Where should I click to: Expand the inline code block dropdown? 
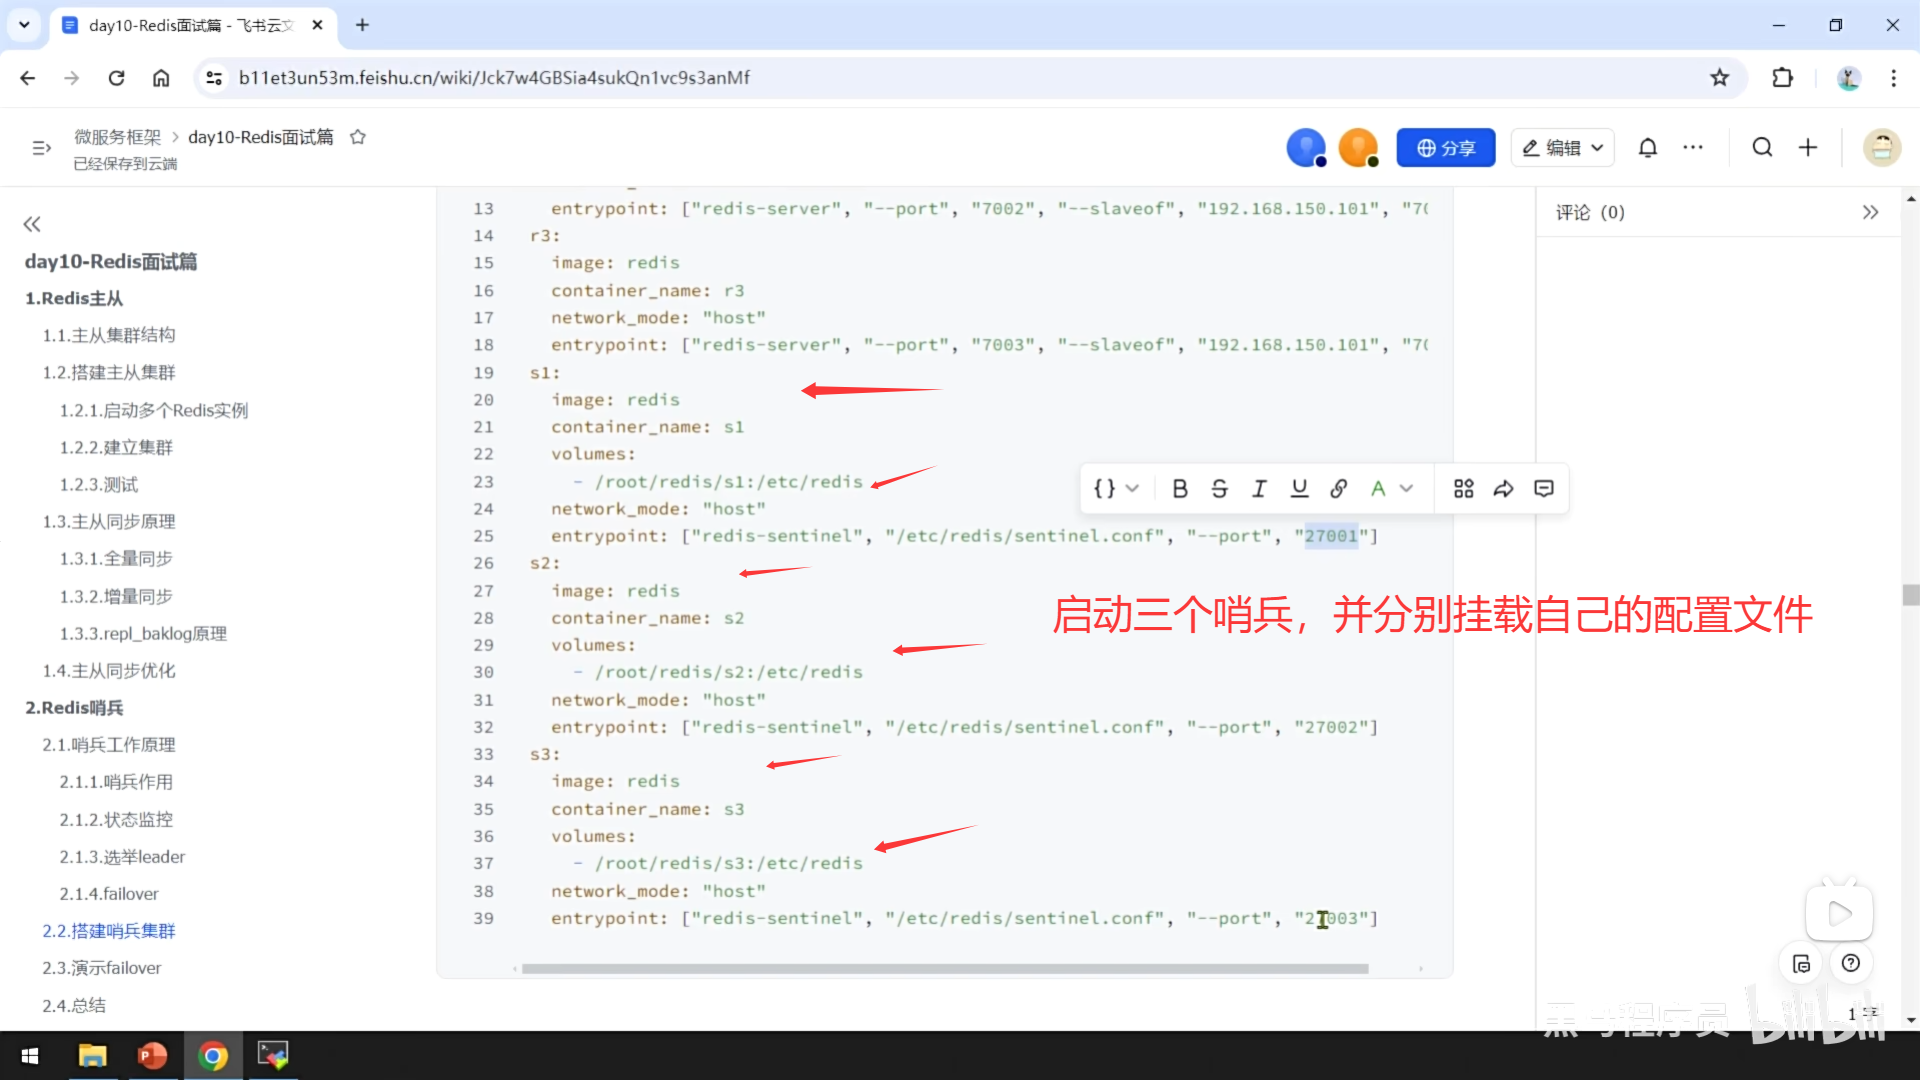point(1132,489)
